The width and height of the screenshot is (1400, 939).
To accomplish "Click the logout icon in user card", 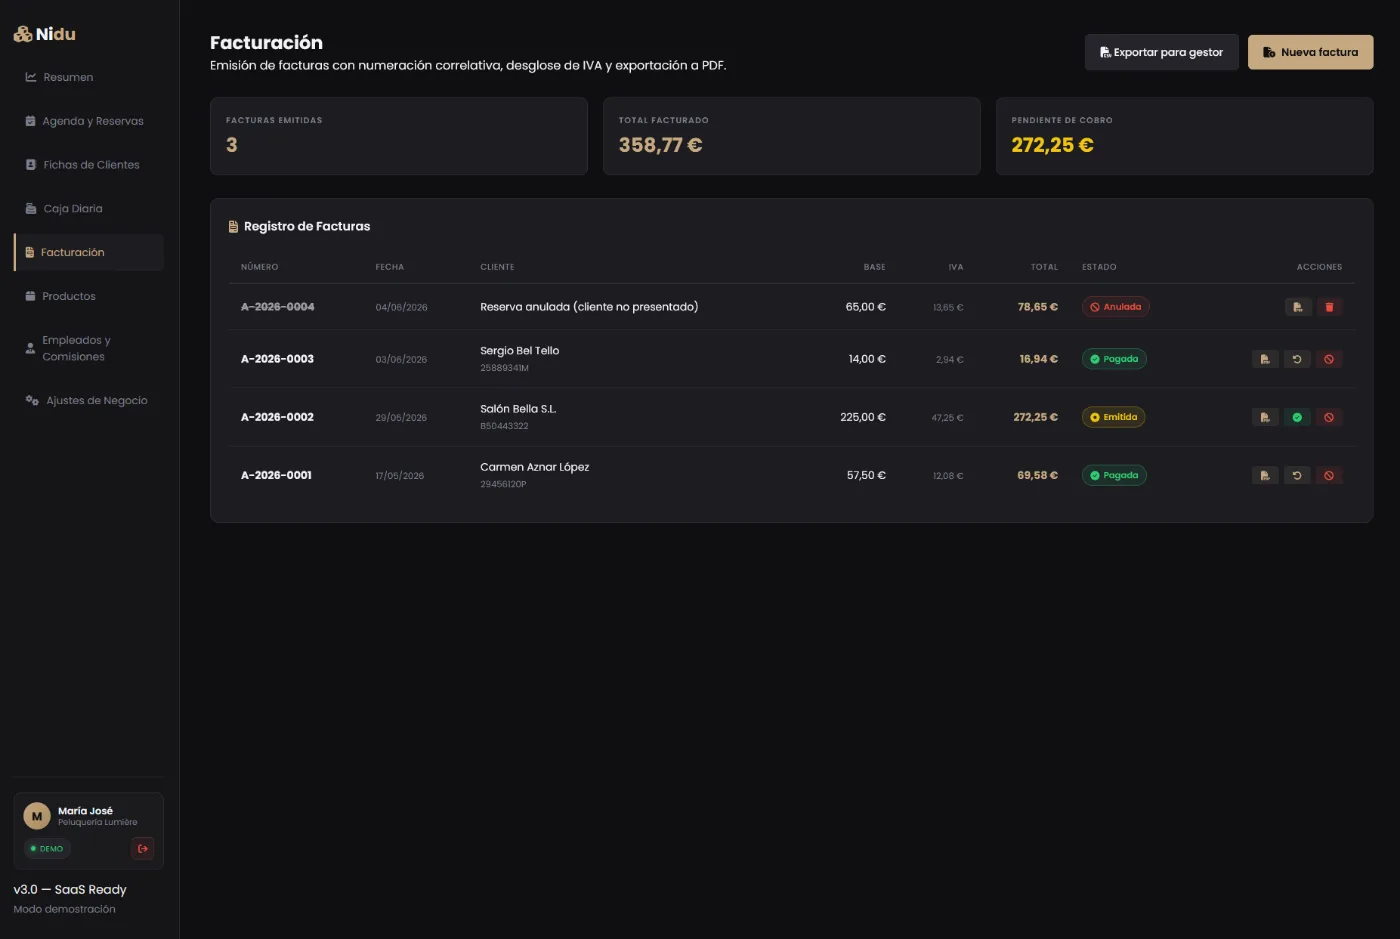I will coord(143,848).
